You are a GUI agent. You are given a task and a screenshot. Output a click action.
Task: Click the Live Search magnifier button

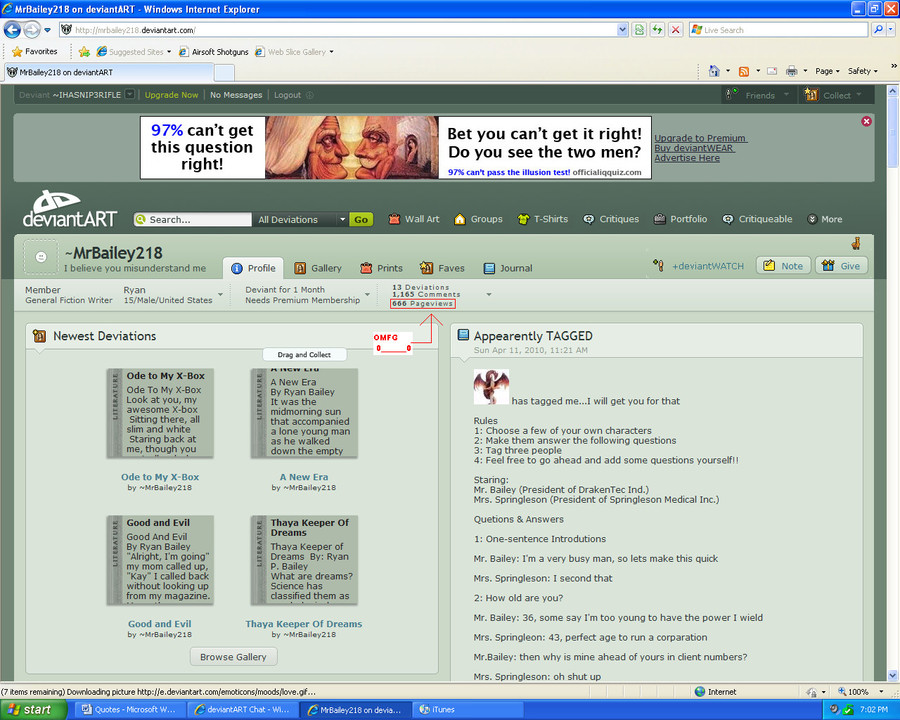pyautogui.click(x=878, y=30)
